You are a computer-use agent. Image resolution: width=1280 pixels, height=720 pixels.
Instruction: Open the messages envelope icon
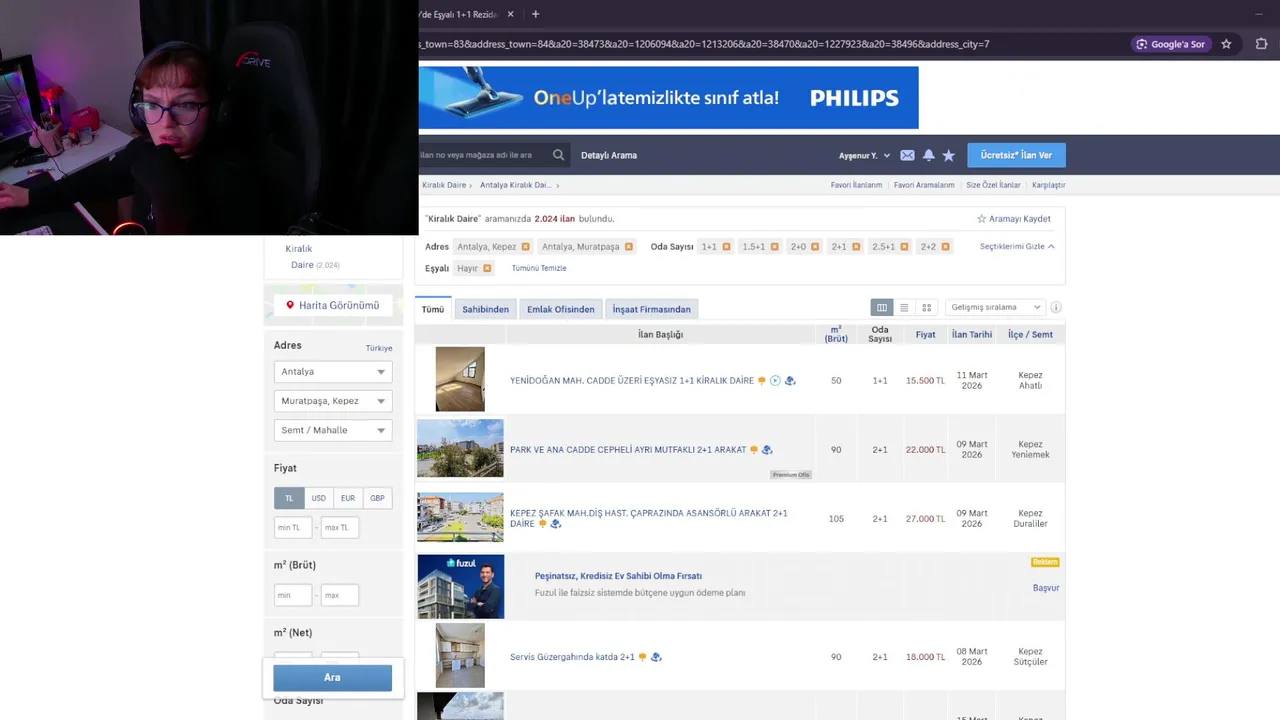tap(907, 155)
